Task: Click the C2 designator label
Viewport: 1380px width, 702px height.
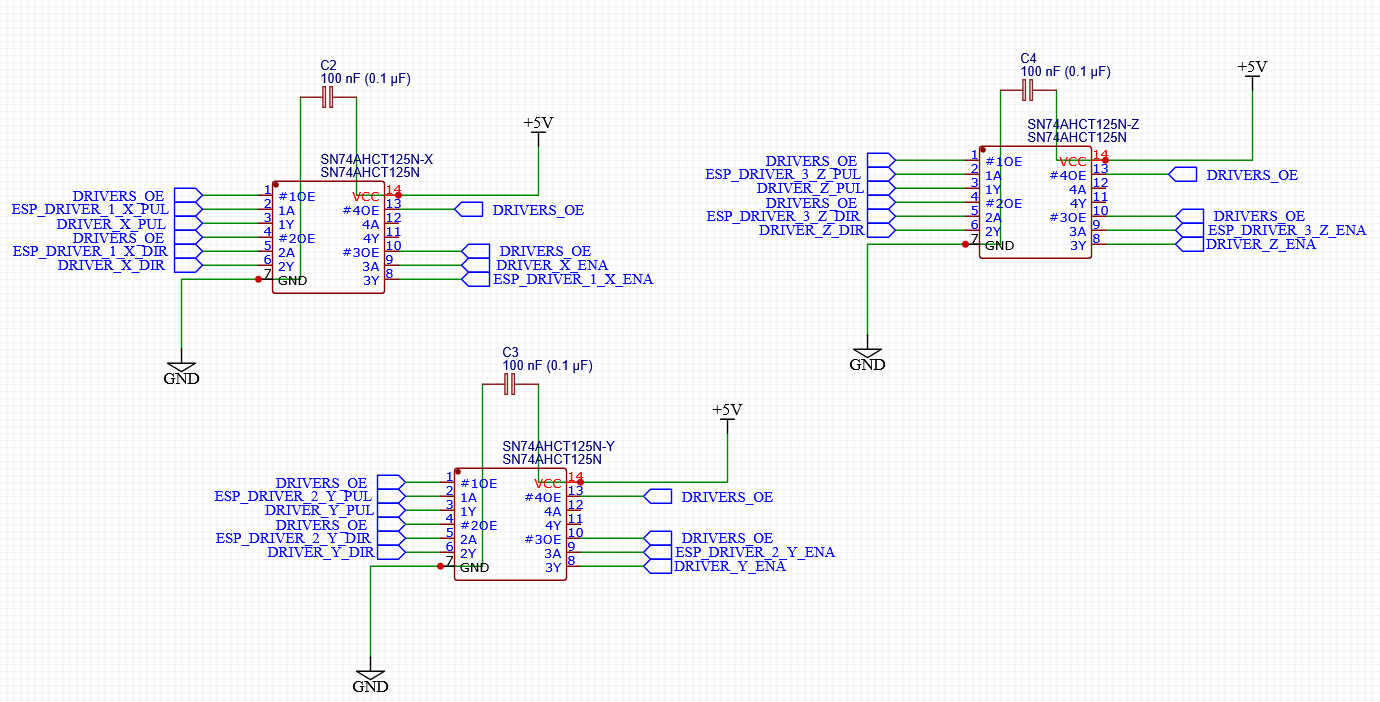Action: [328, 64]
